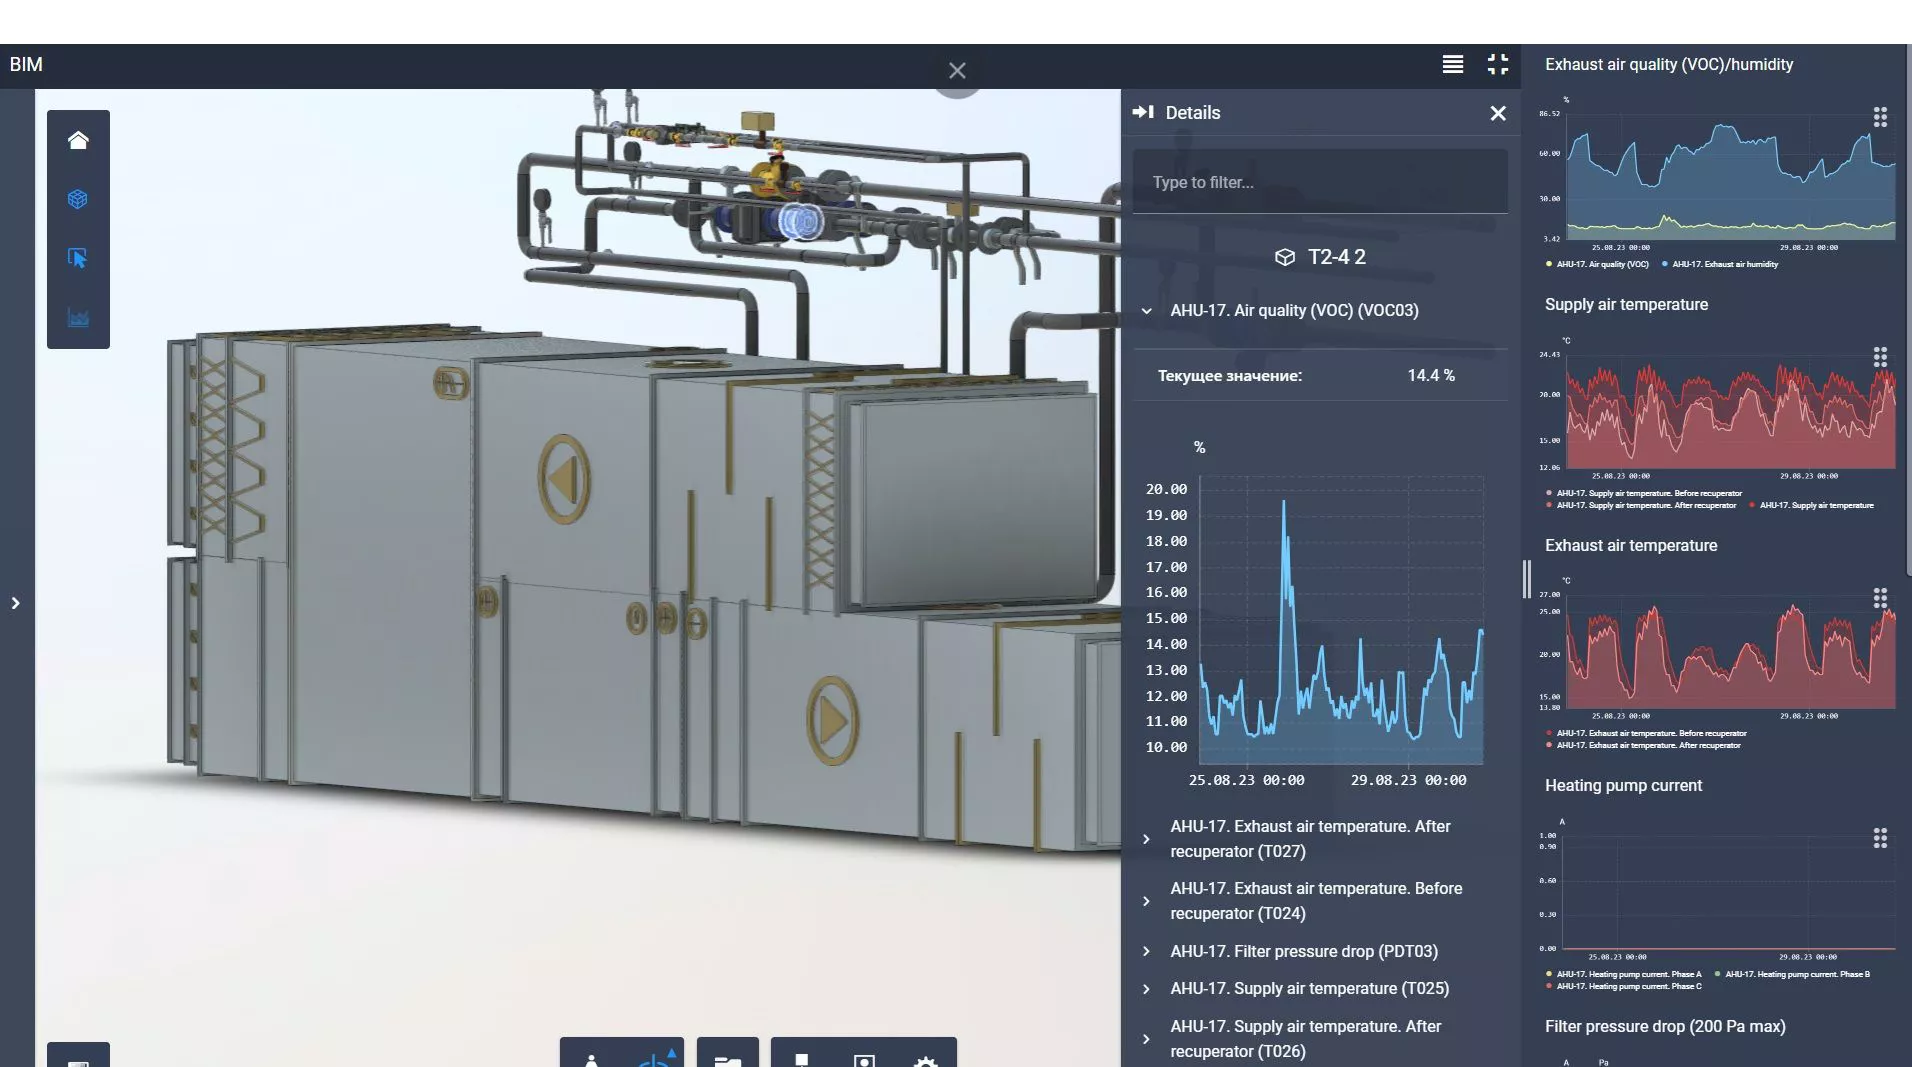1912x1067 pixels.
Task: Toggle Supply air temperature Before recuperator legend
Action: [1644, 493]
